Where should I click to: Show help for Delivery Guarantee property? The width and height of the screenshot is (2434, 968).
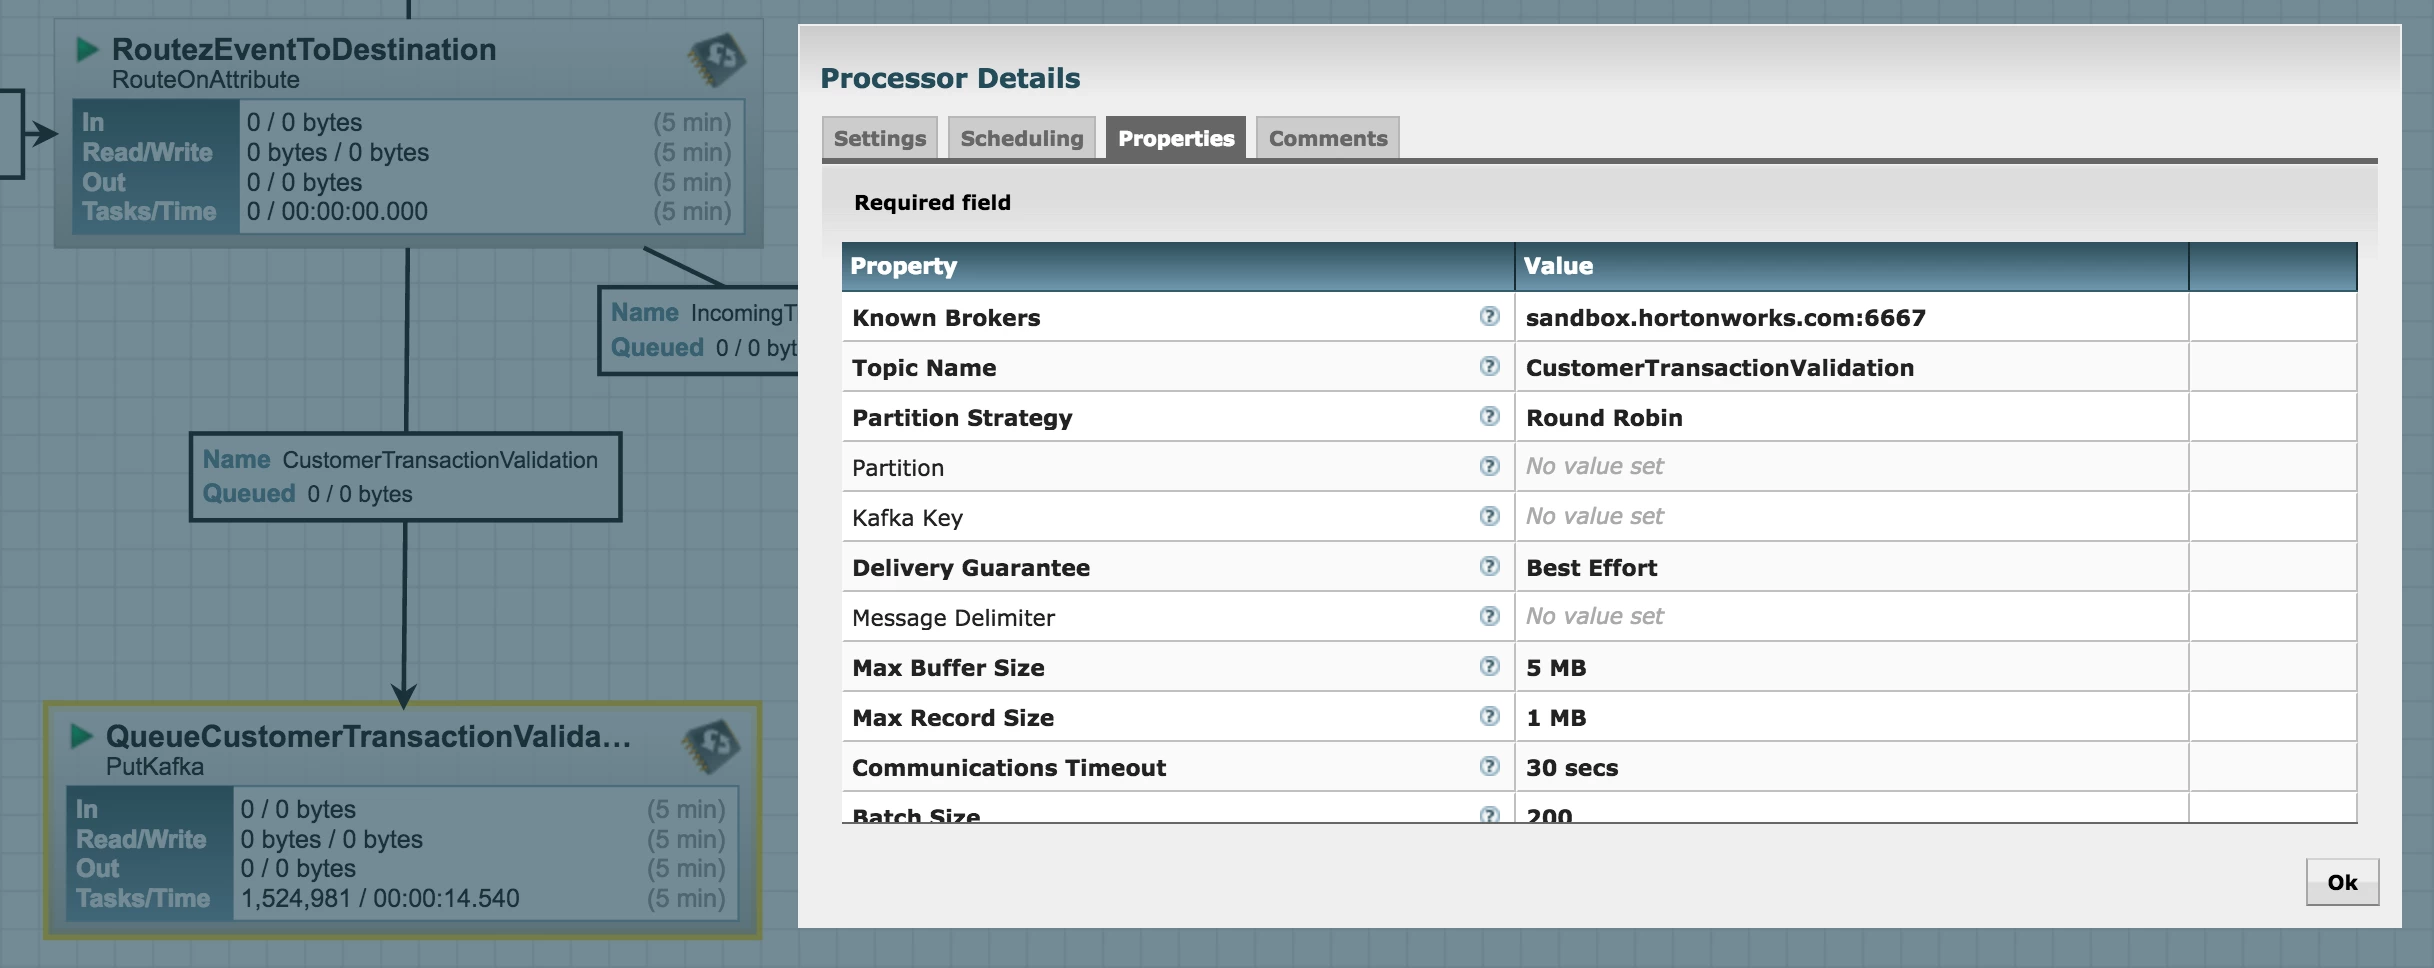(1489, 566)
